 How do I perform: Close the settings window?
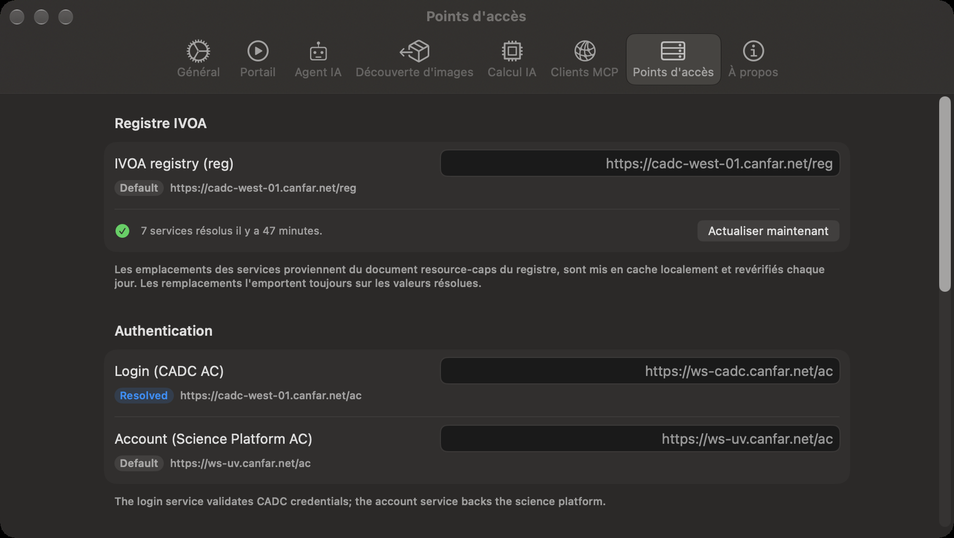tap(17, 17)
